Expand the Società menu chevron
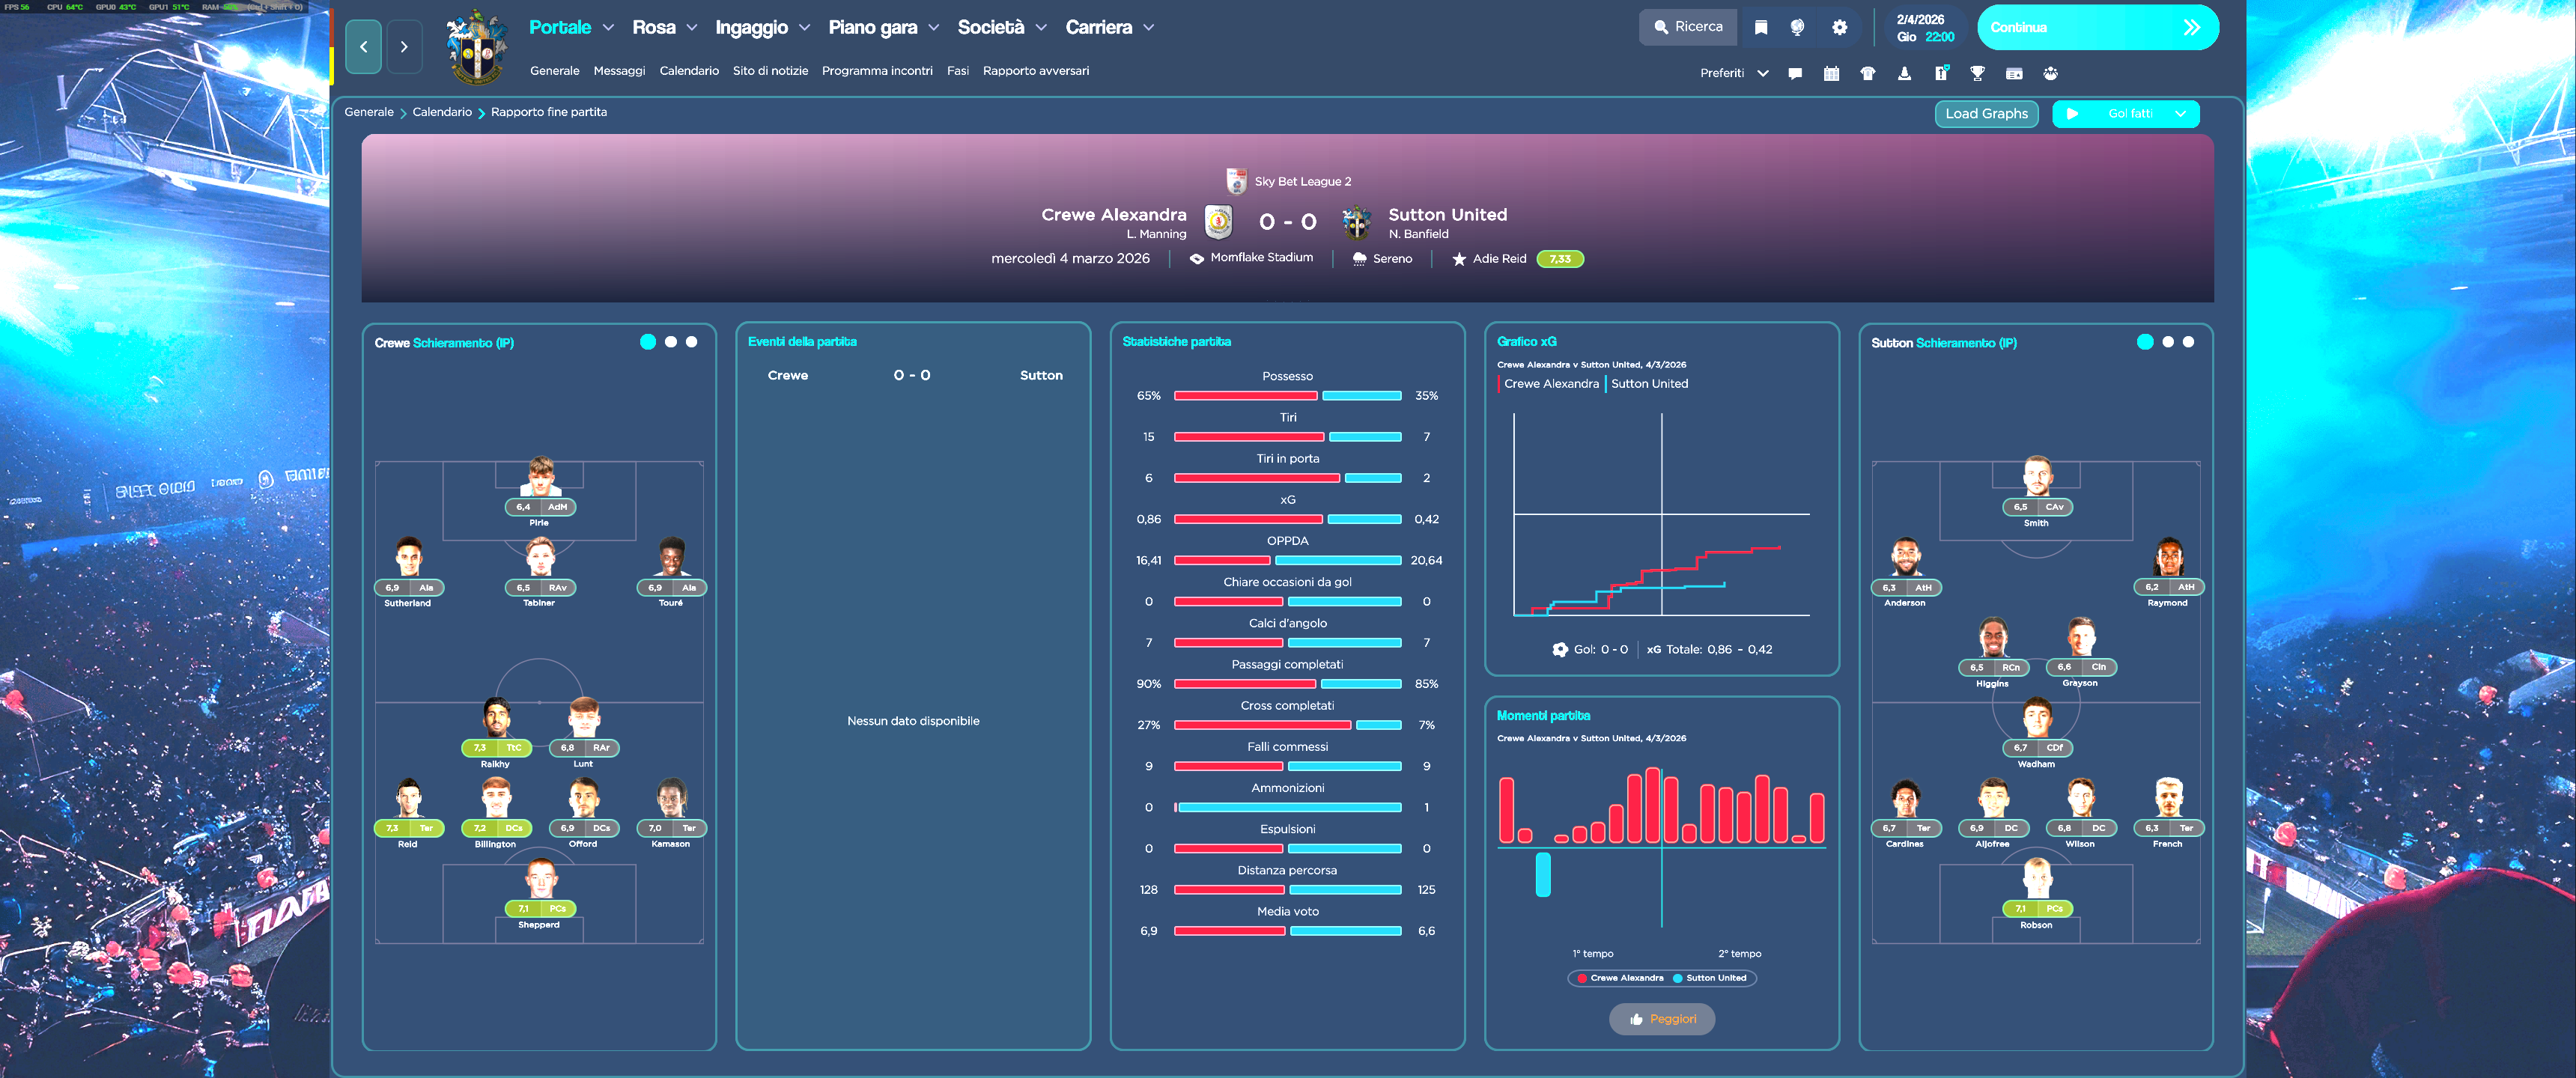The width and height of the screenshot is (2576, 1078). click(x=1041, y=28)
